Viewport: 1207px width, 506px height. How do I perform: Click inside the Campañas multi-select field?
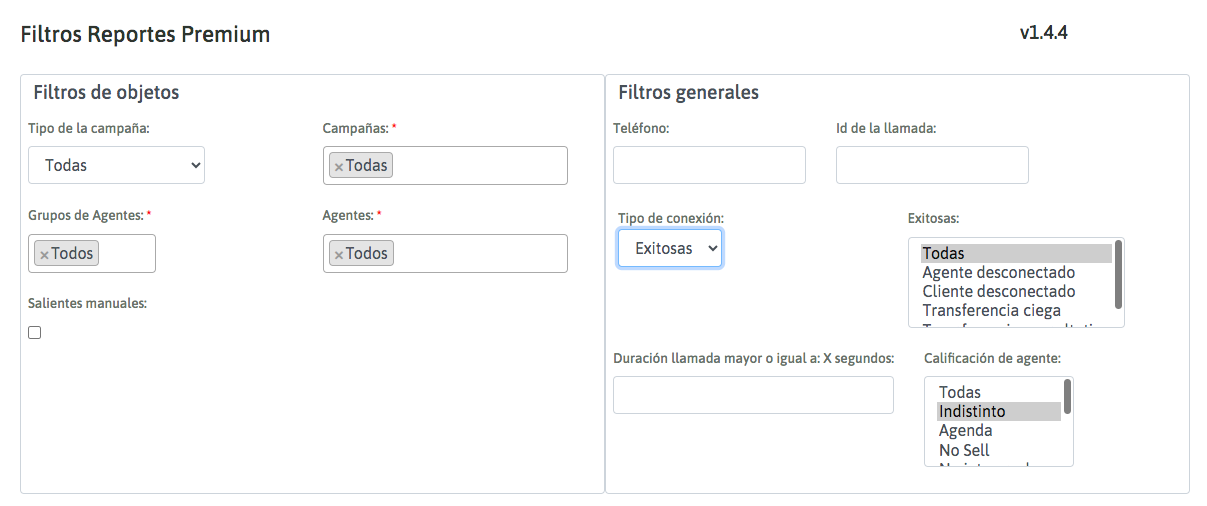coord(480,166)
